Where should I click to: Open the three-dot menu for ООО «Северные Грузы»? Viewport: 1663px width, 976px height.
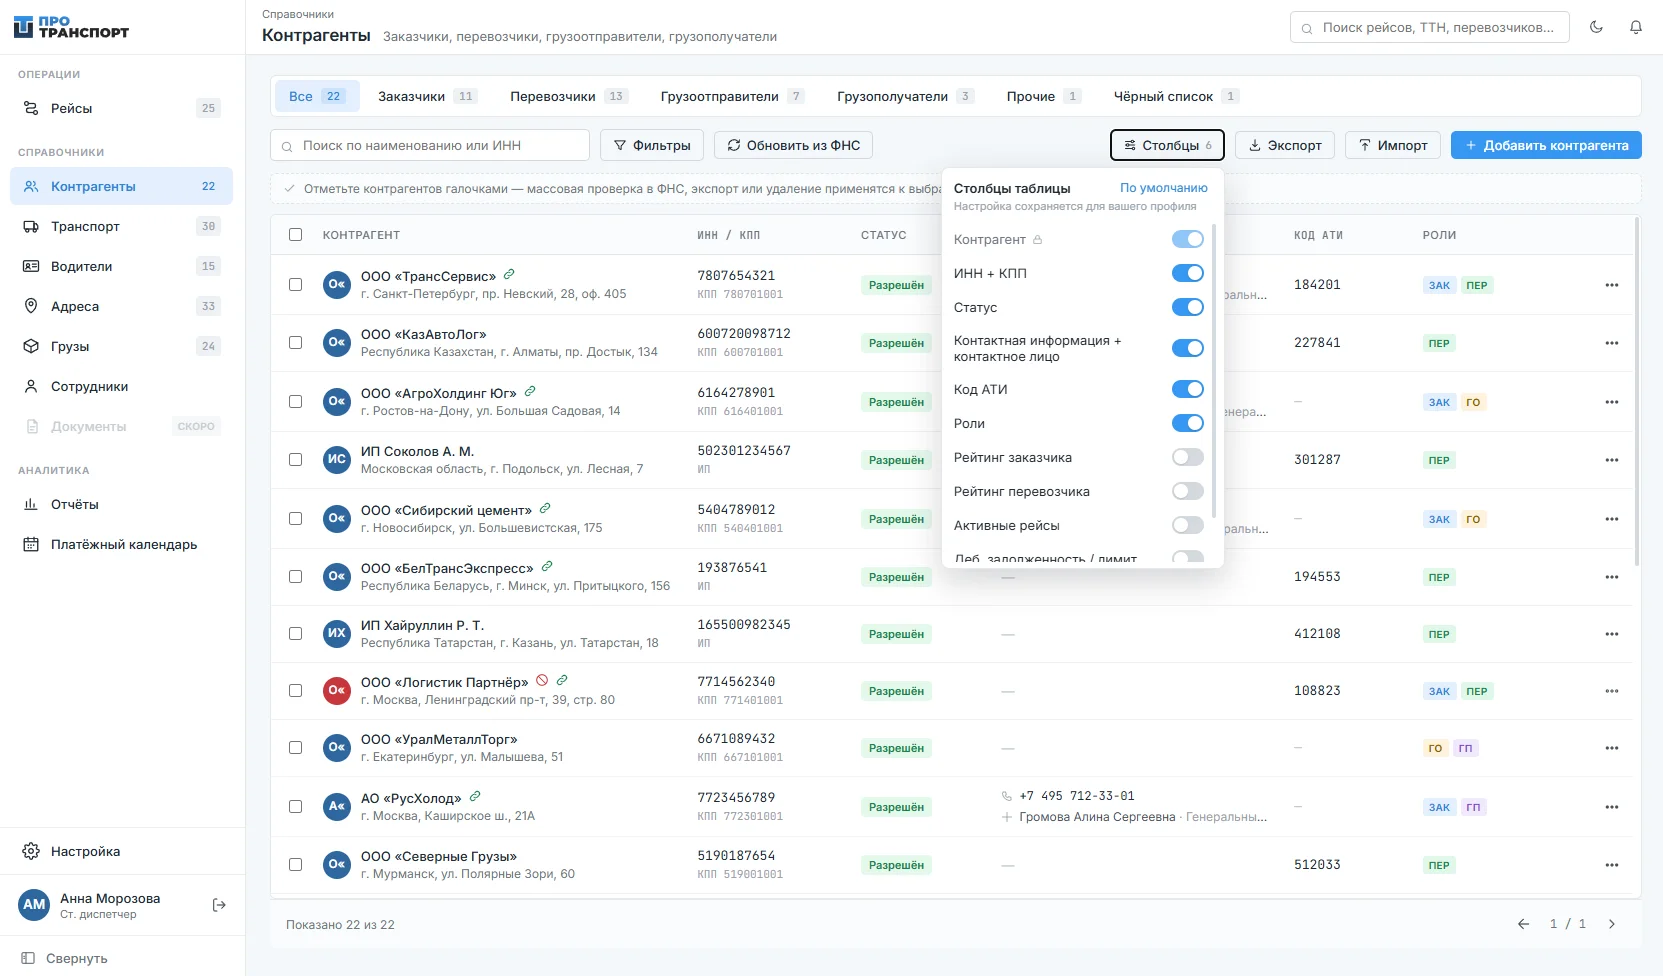click(x=1611, y=865)
